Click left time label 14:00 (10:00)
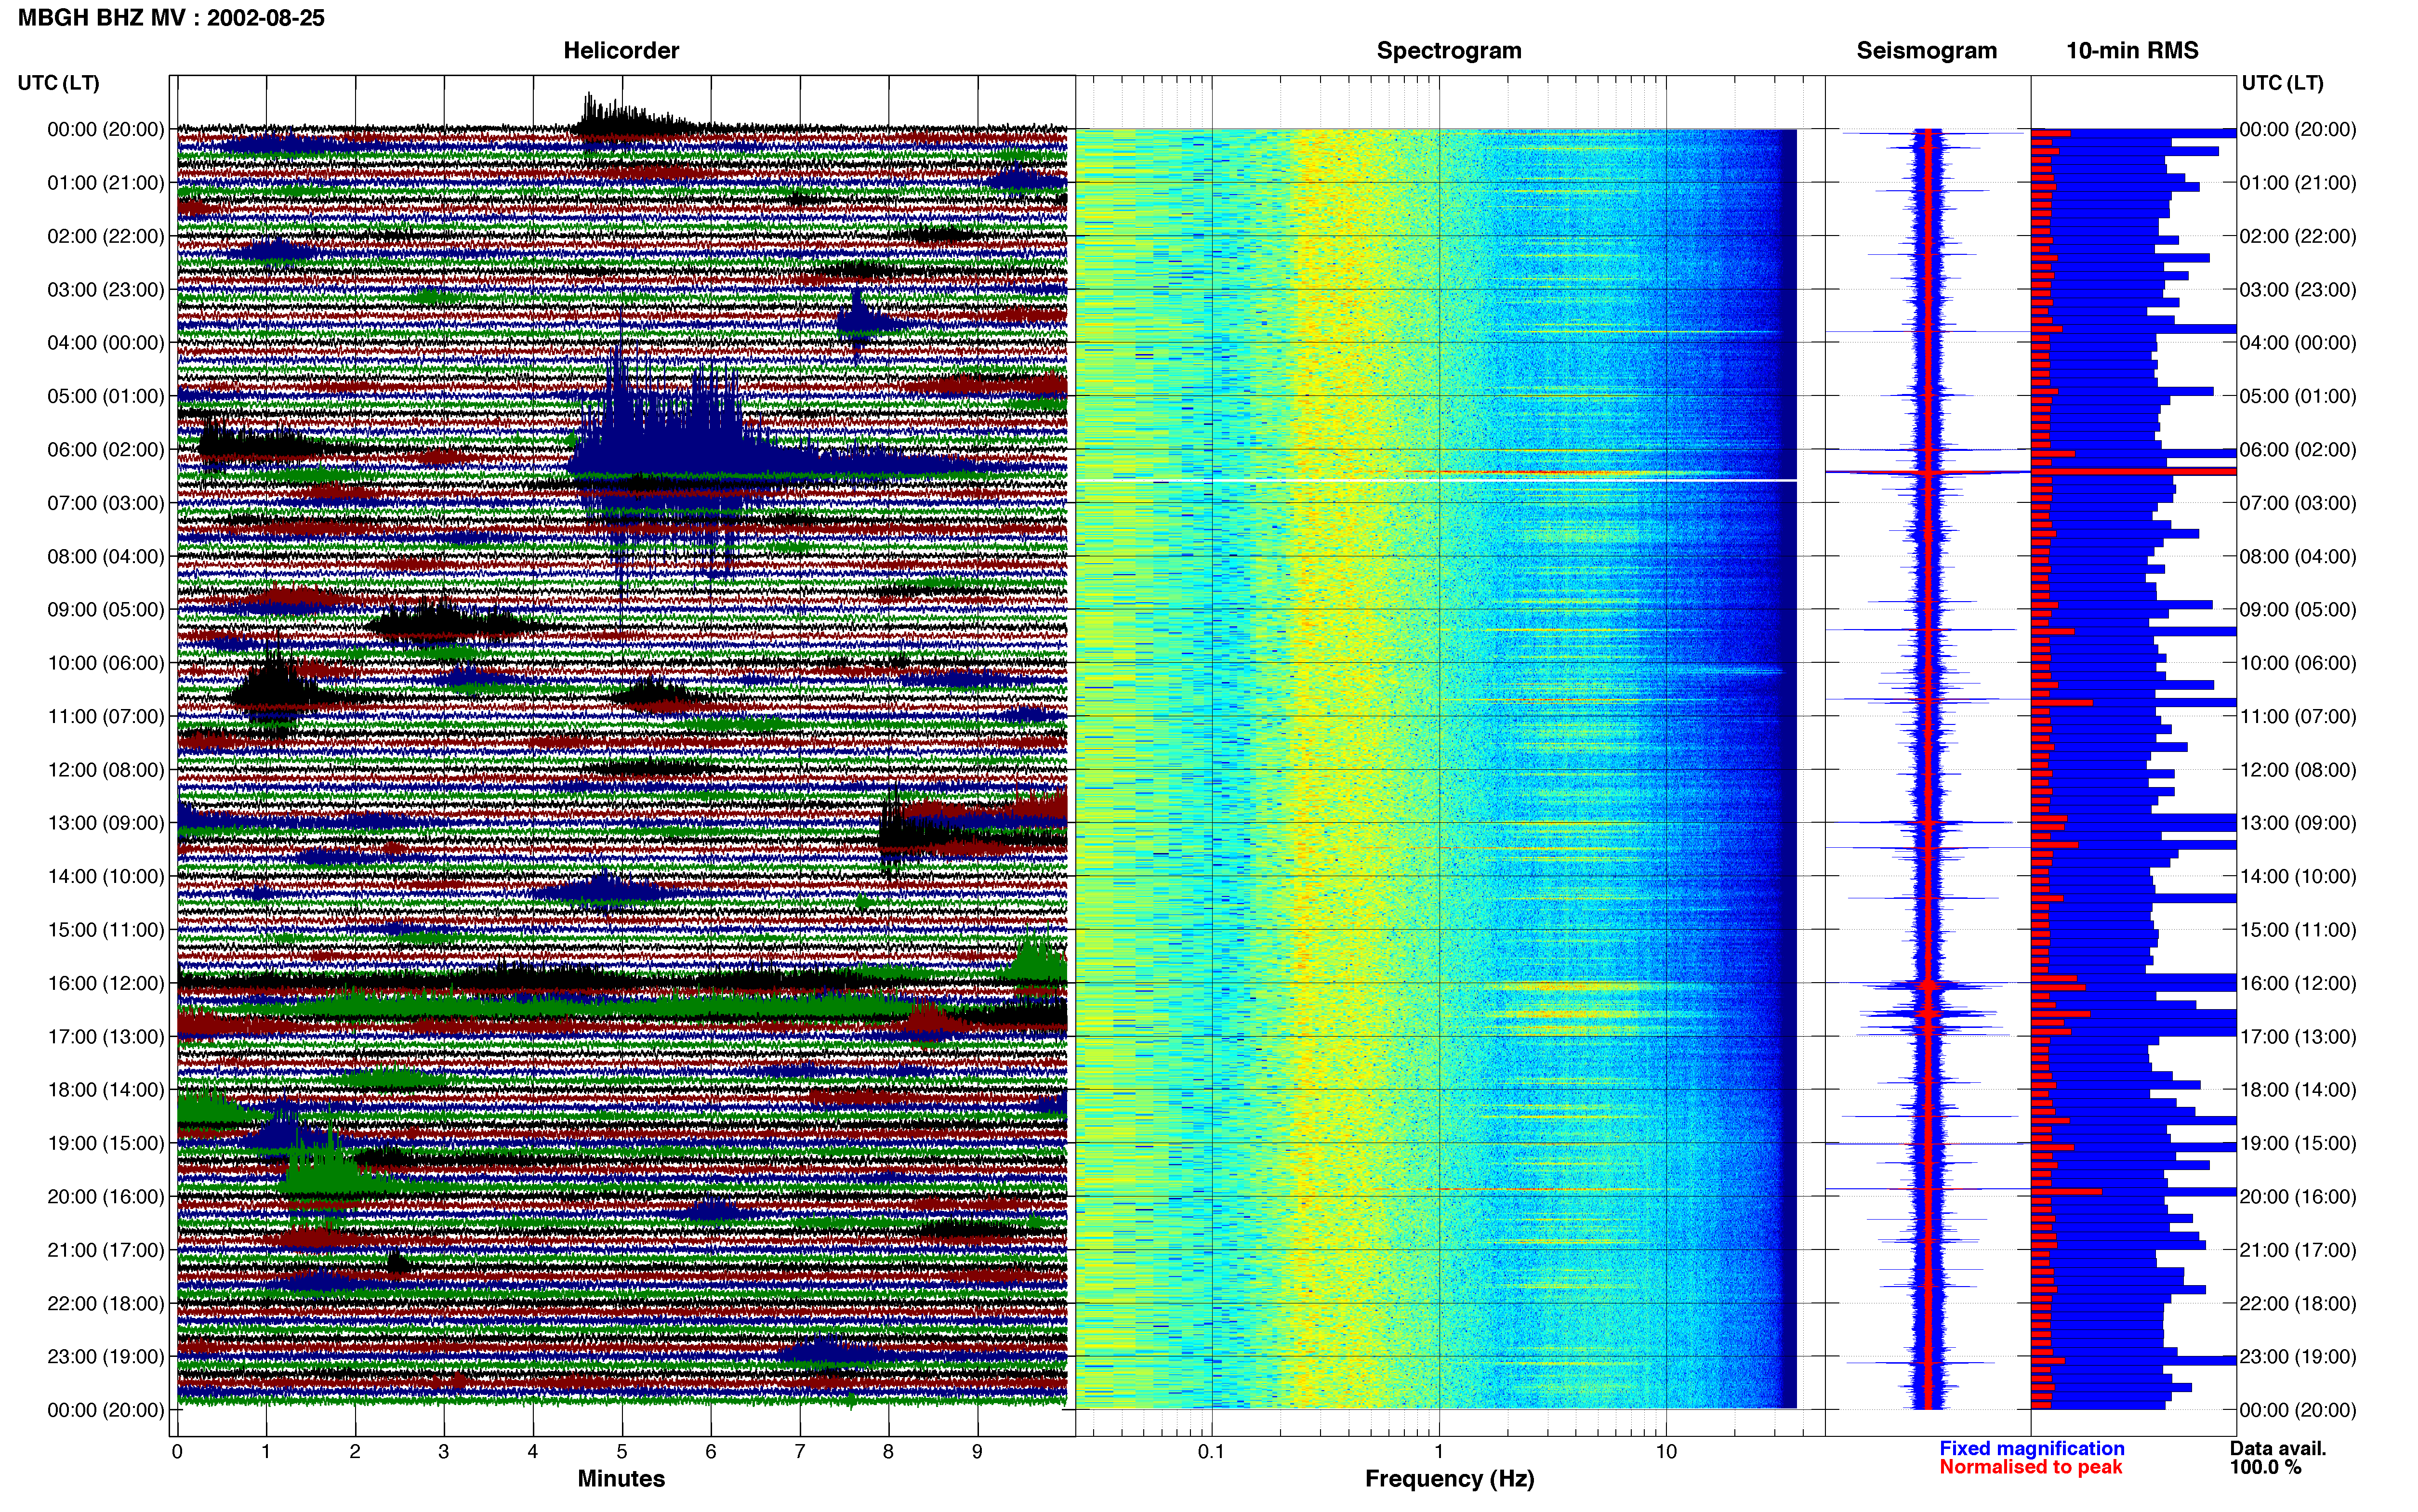This screenshot has width=2418, height=1512. (106, 876)
